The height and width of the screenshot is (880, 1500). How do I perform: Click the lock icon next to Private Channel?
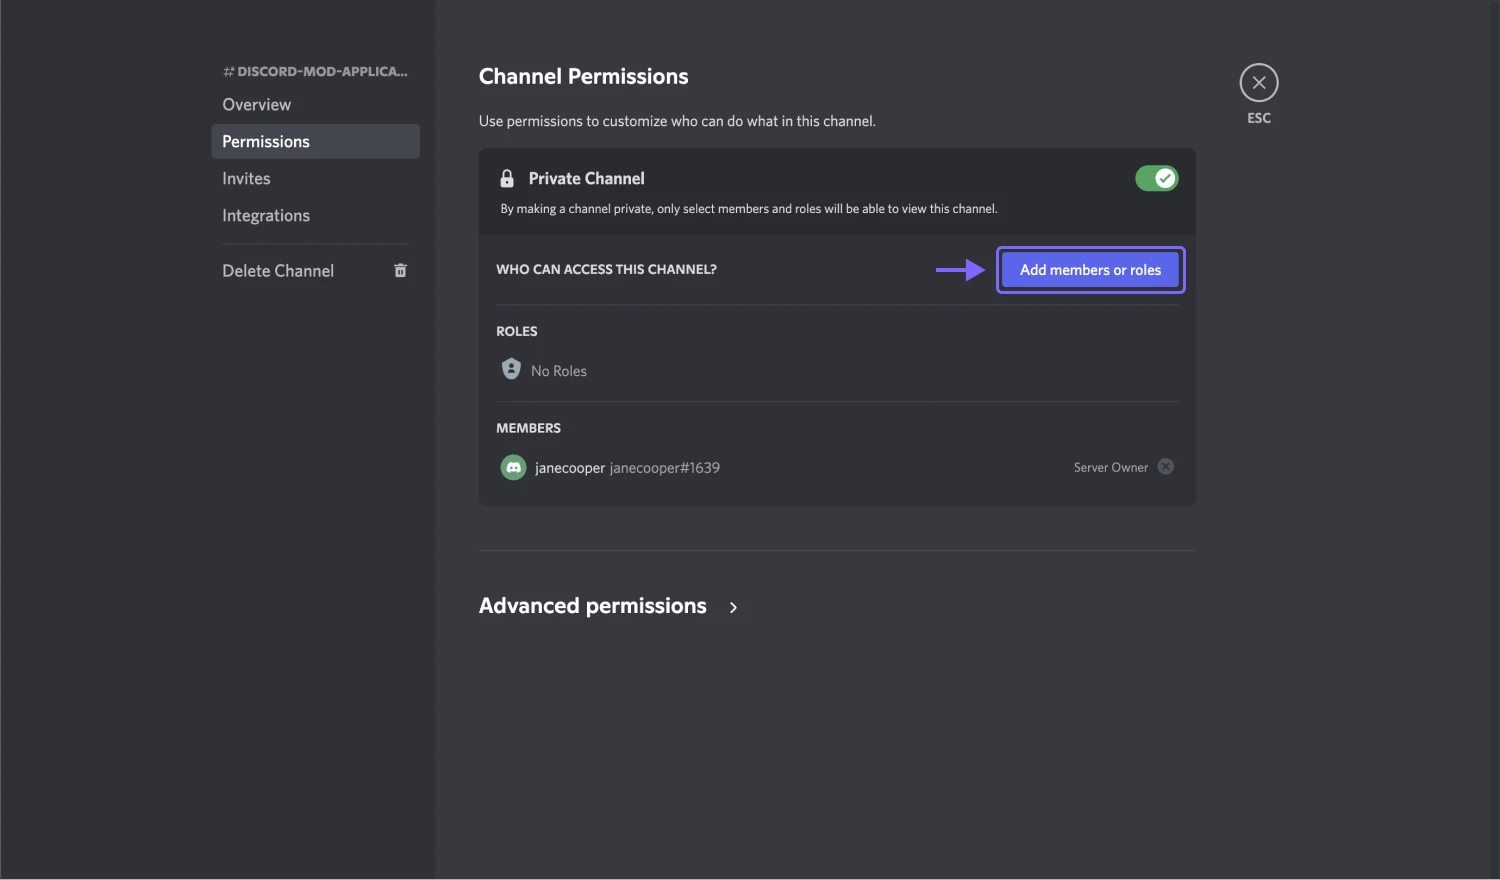coord(507,178)
